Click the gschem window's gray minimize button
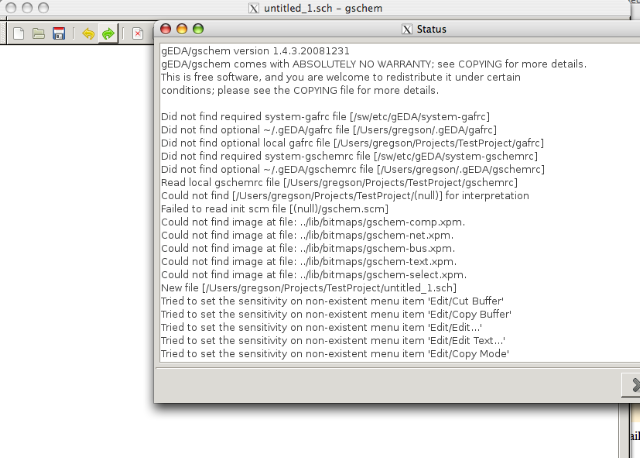Viewport: 640px width, 458px height. coord(25,8)
